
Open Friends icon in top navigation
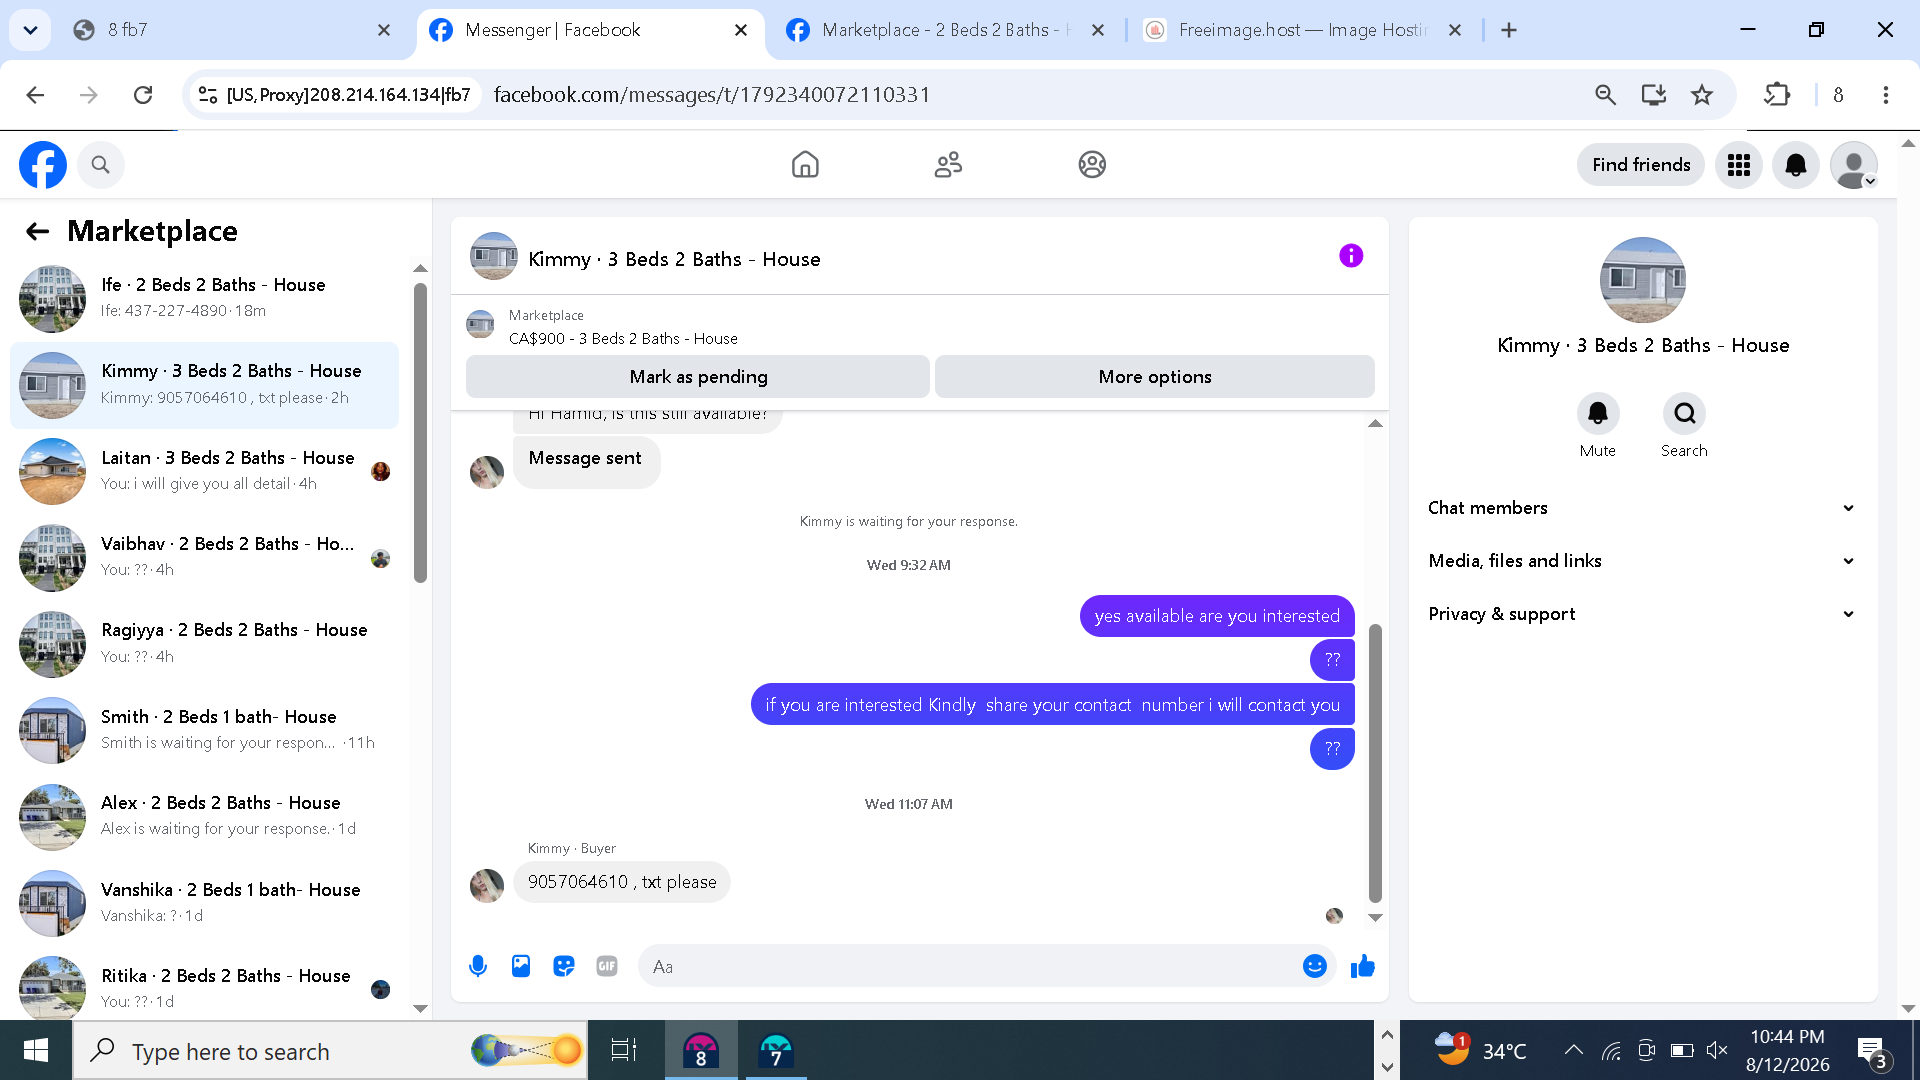948,165
